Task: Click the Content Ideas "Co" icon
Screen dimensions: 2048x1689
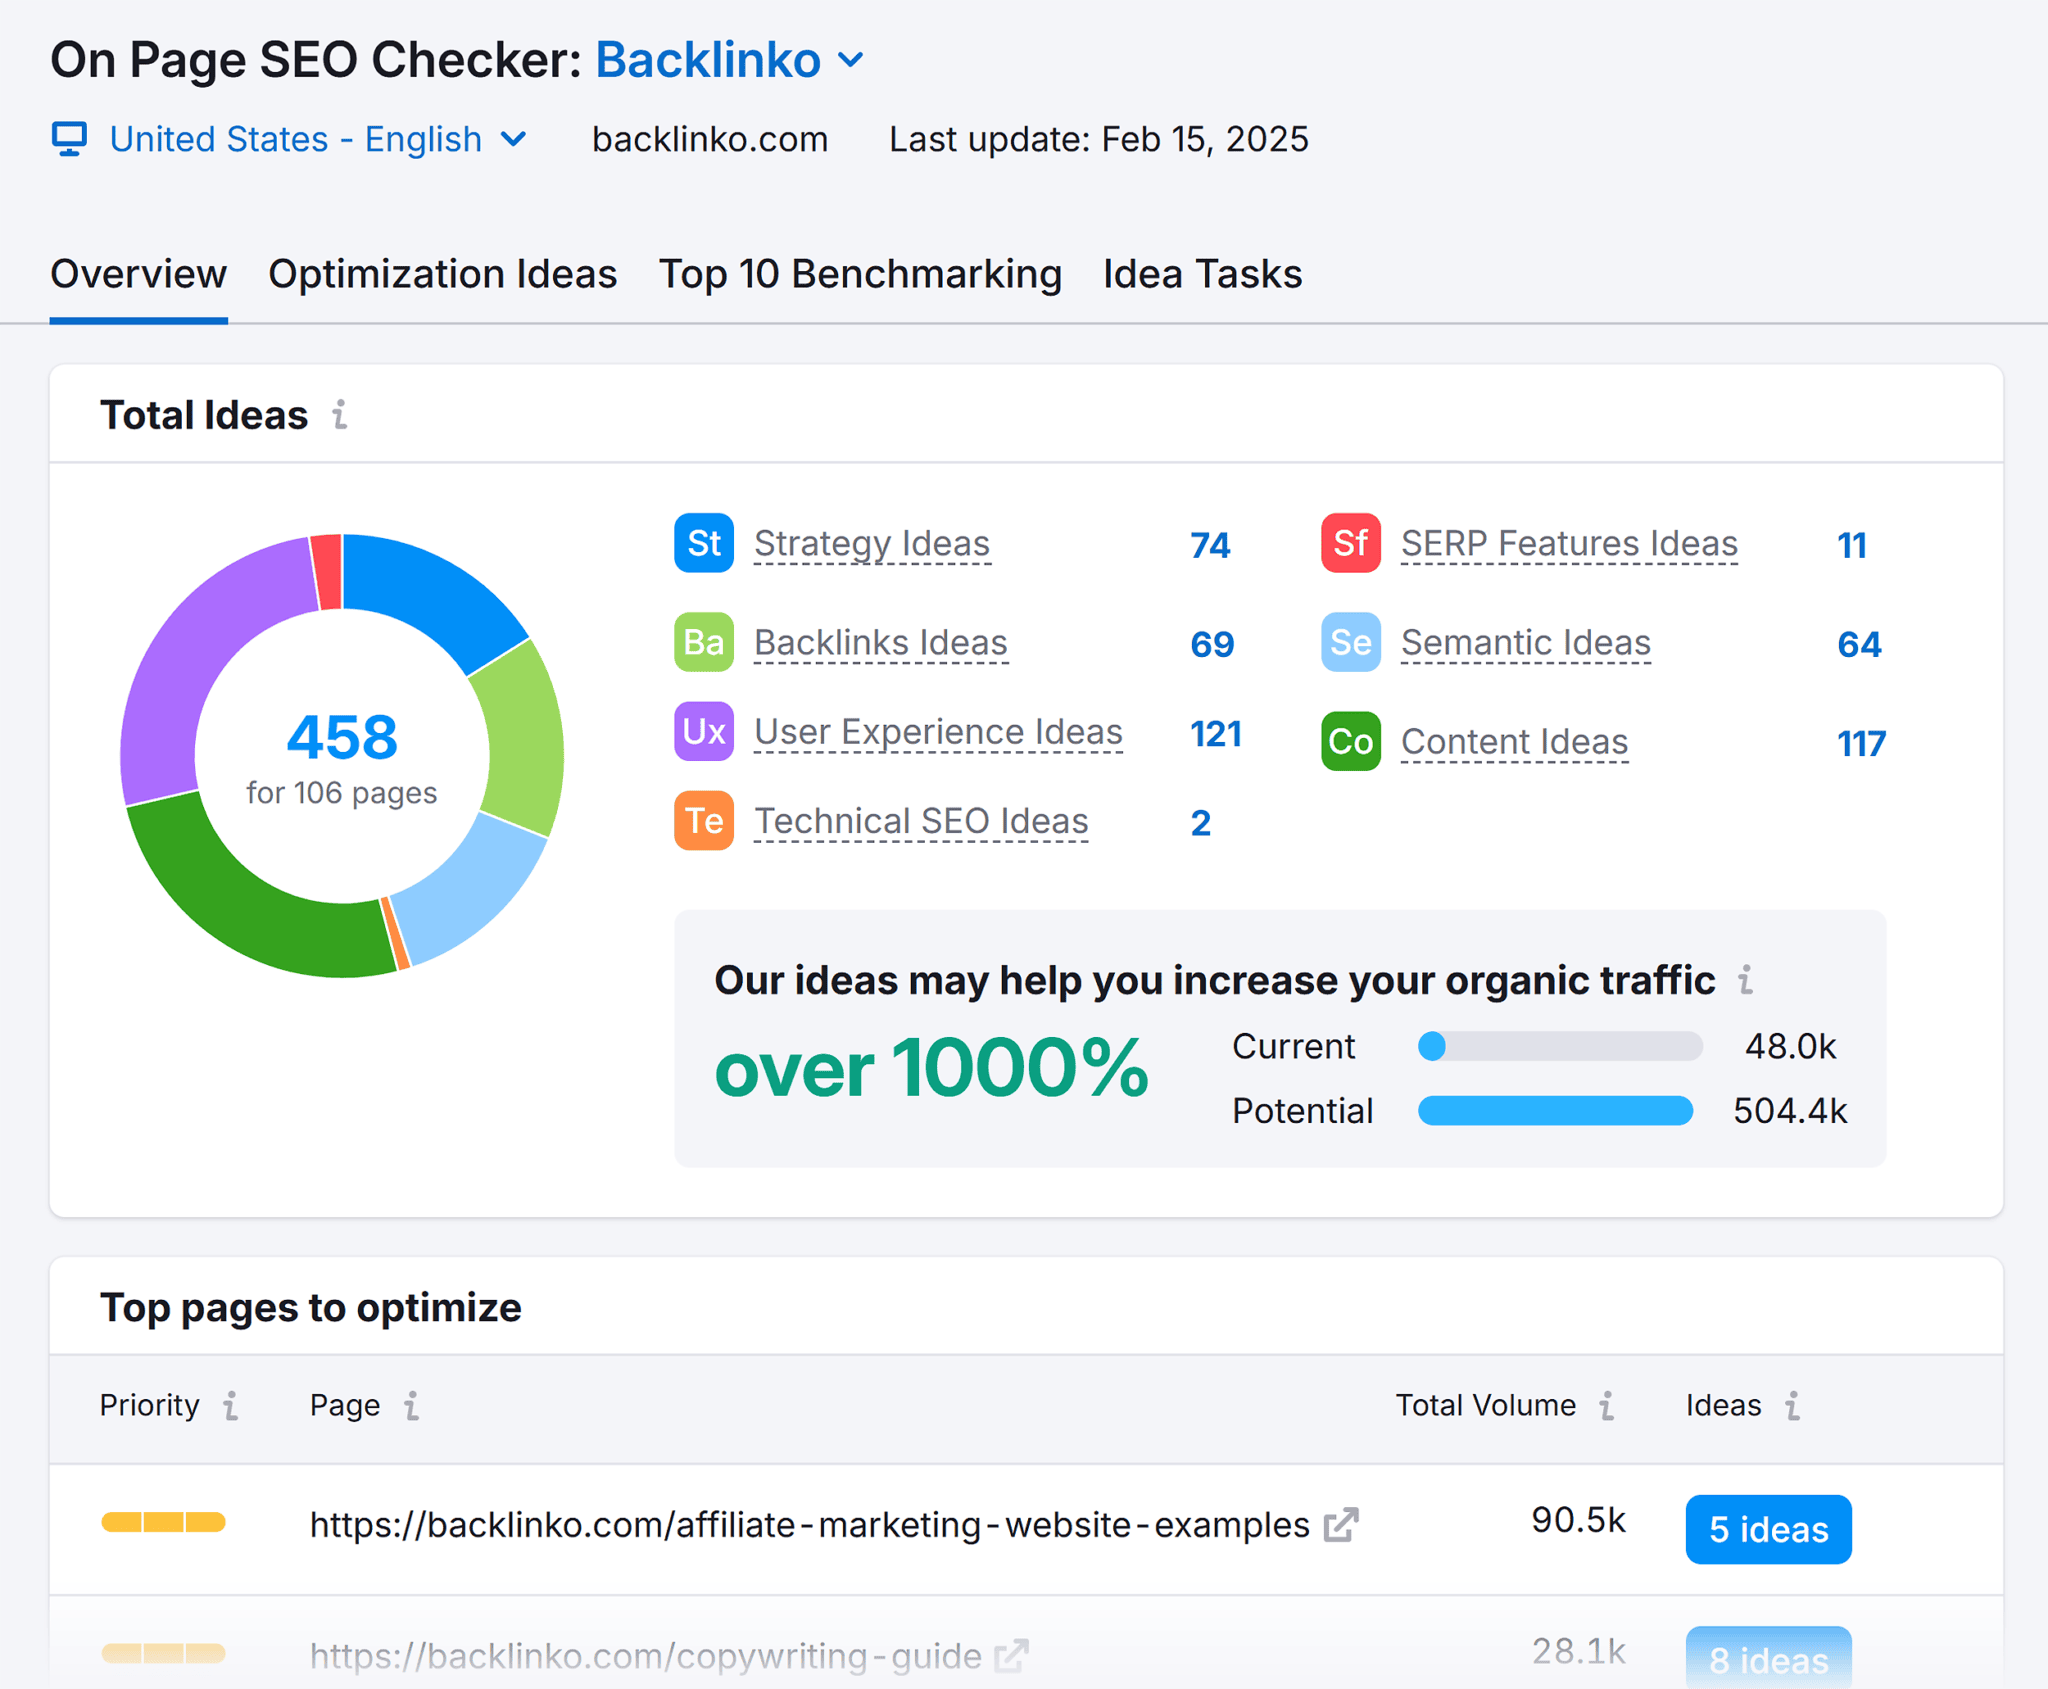Action: click(x=1350, y=741)
